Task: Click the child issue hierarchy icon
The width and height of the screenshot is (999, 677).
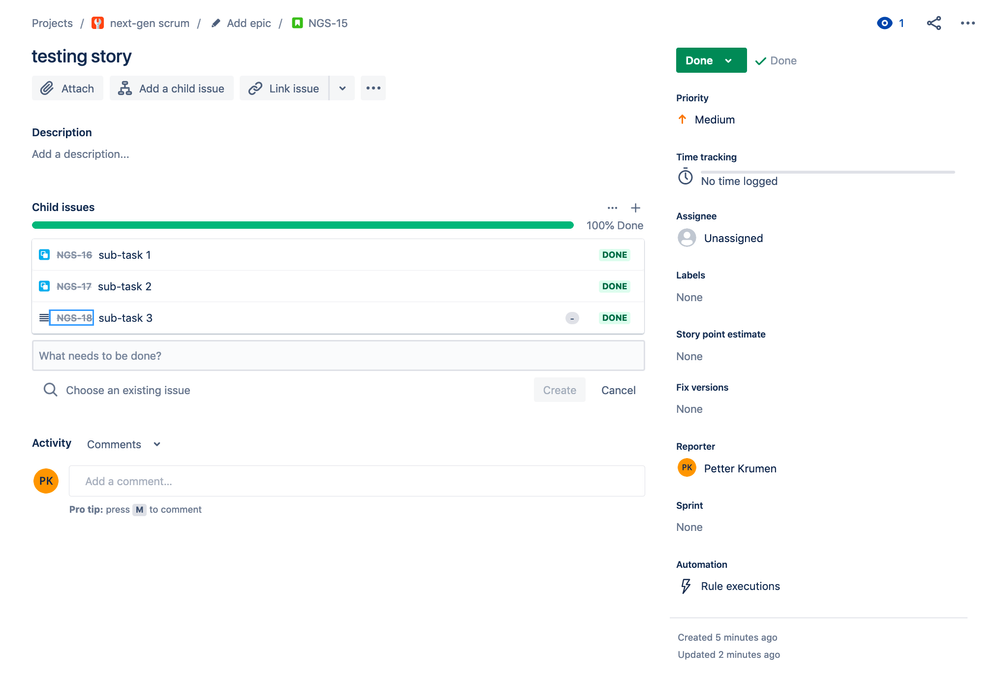Action: pyautogui.click(x=125, y=89)
